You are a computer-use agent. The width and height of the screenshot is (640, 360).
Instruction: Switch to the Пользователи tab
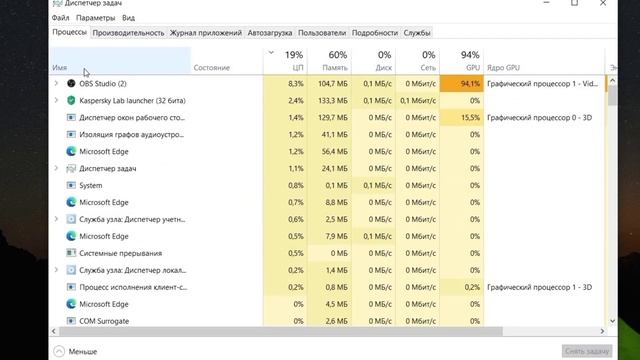click(322, 33)
